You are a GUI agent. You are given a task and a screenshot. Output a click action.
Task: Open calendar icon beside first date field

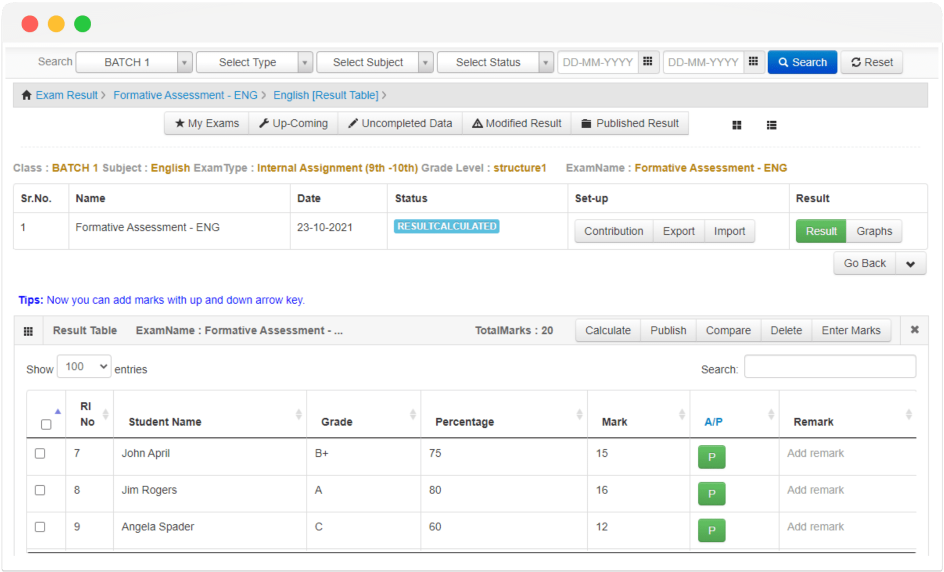click(x=648, y=61)
